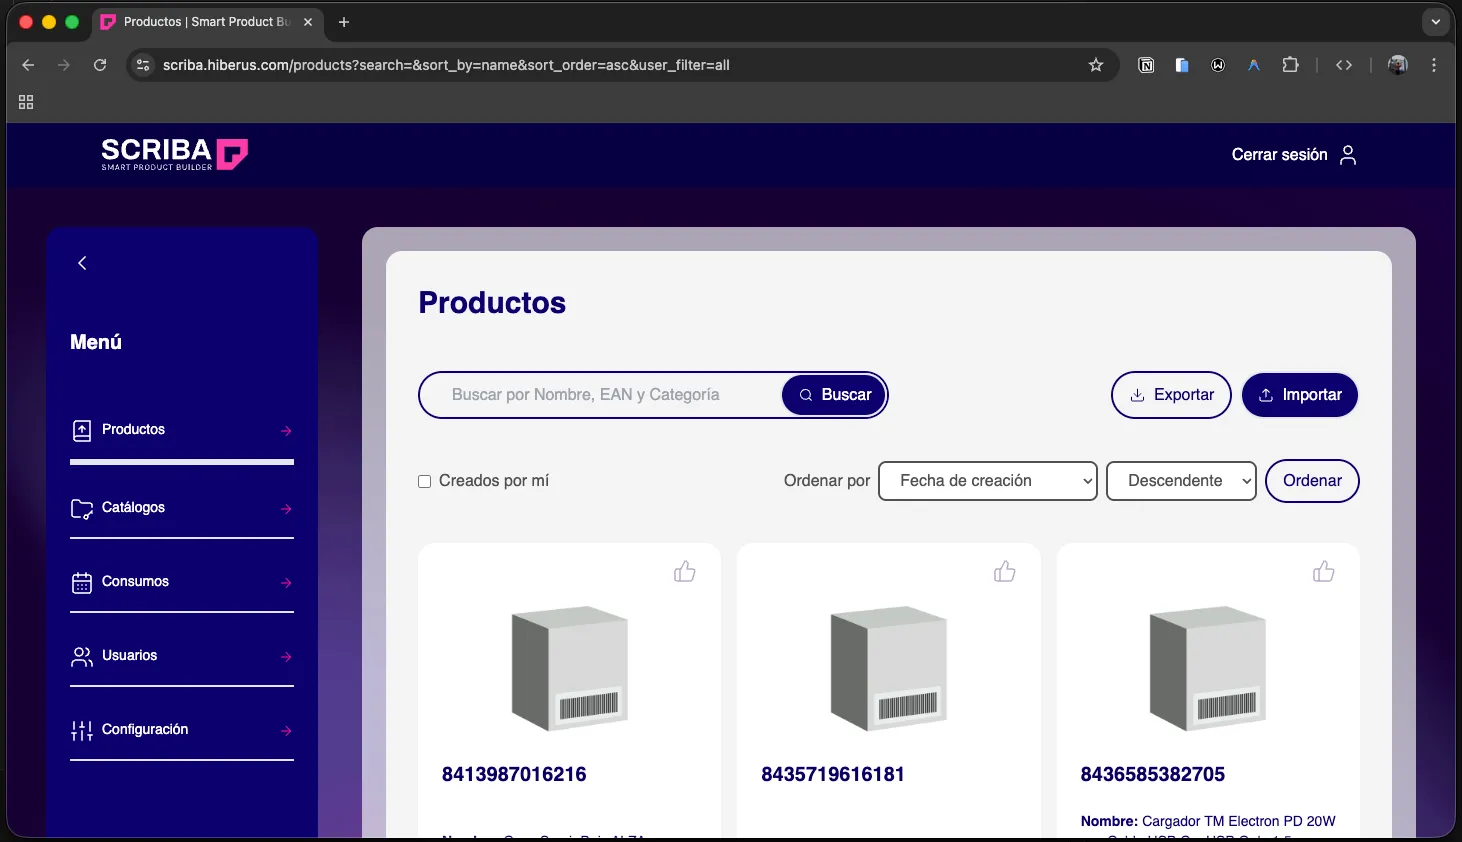Open Catálogos in the side menu
1462x842 pixels.
point(133,508)
